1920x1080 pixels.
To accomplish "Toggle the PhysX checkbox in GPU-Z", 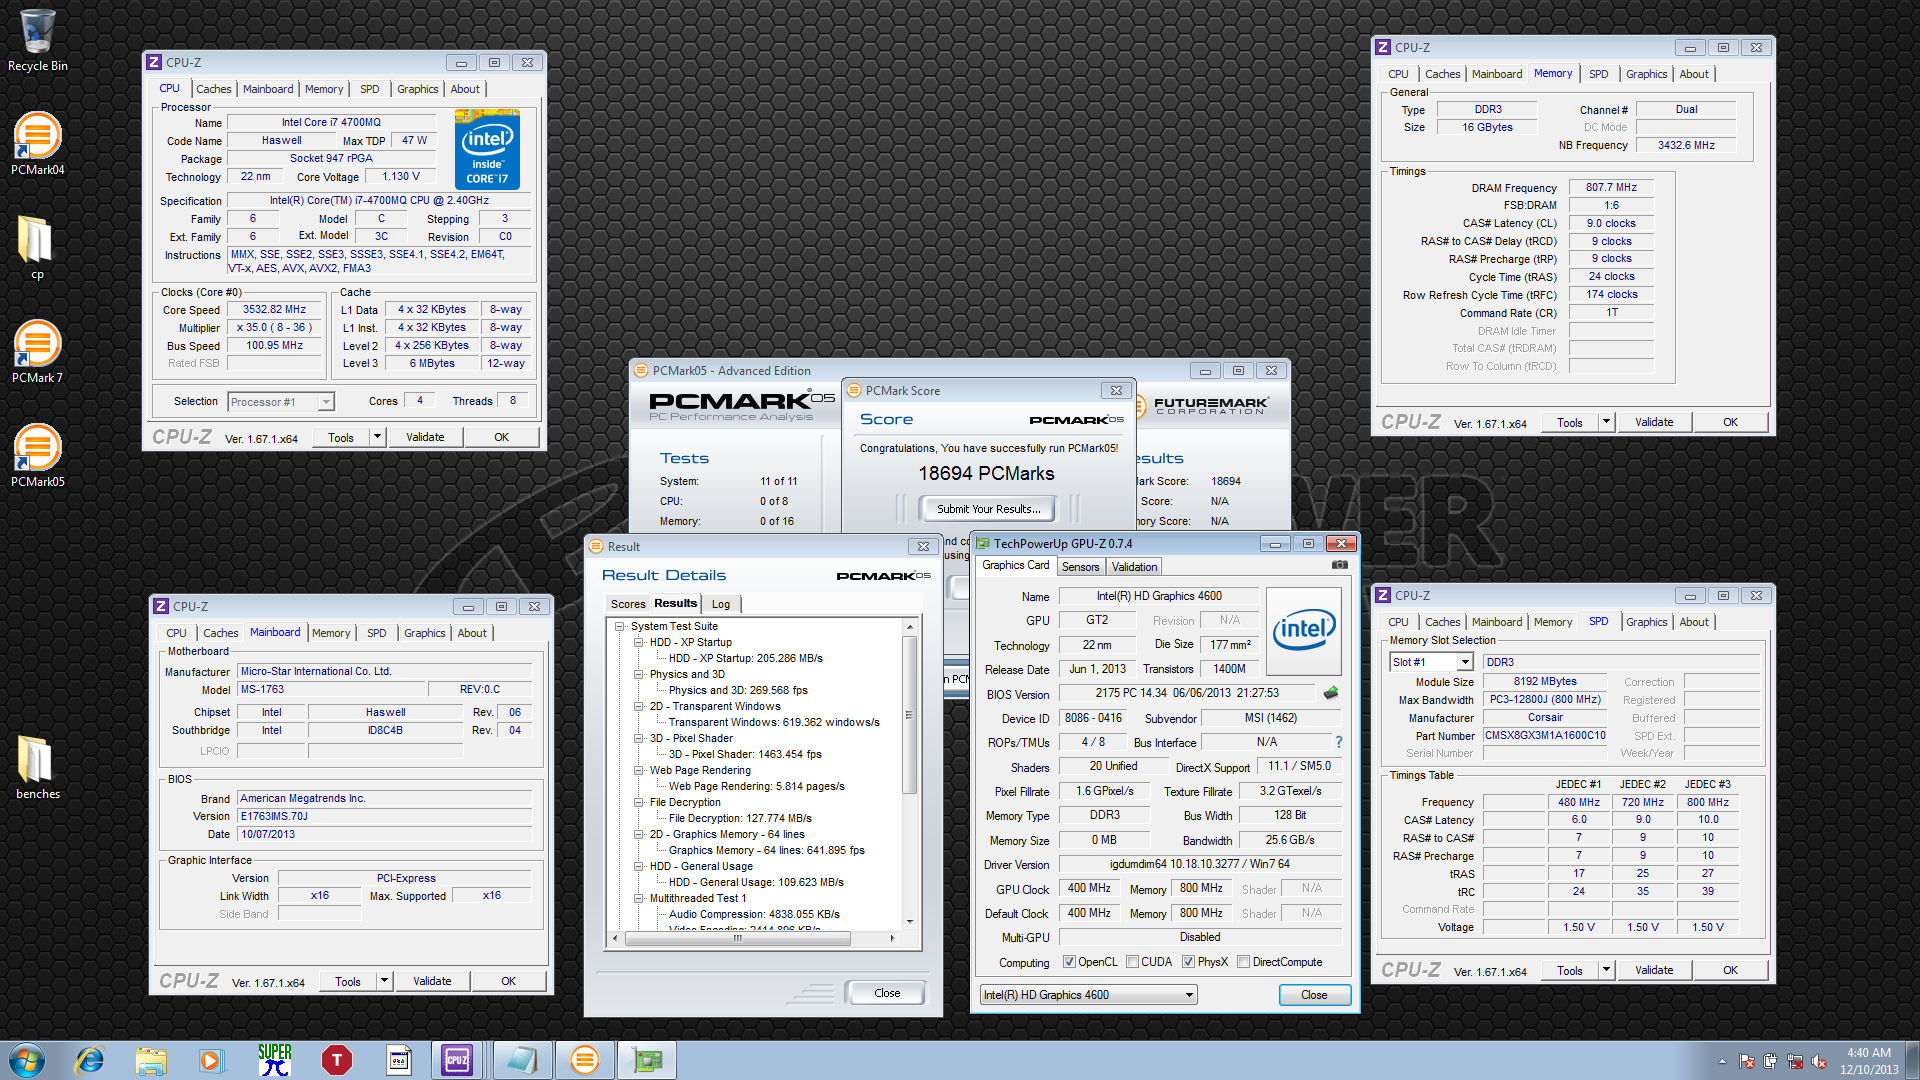I will click(x=1188, y=962).
